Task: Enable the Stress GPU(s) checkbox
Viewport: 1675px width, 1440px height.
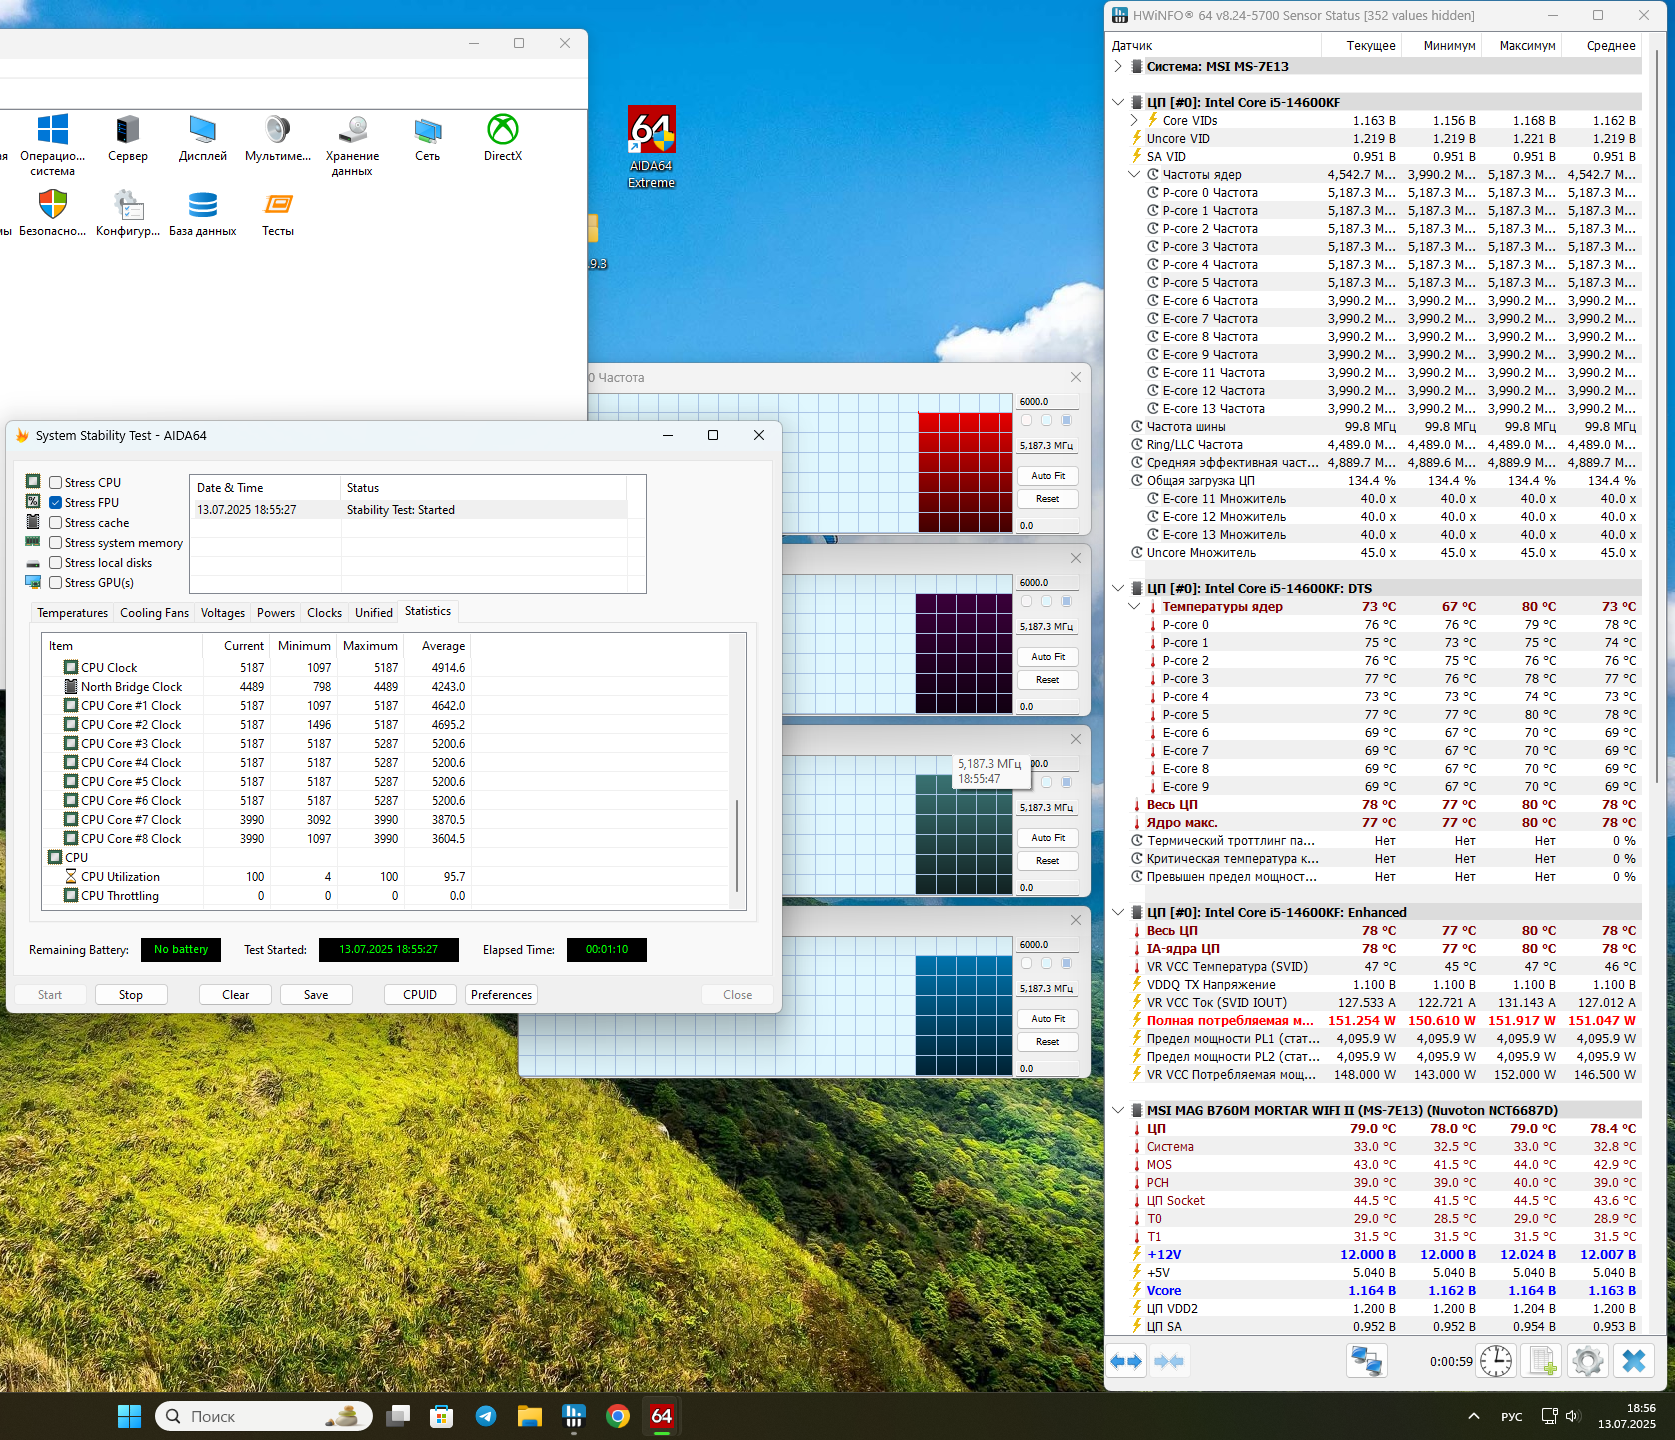Action: pos(56,583)
